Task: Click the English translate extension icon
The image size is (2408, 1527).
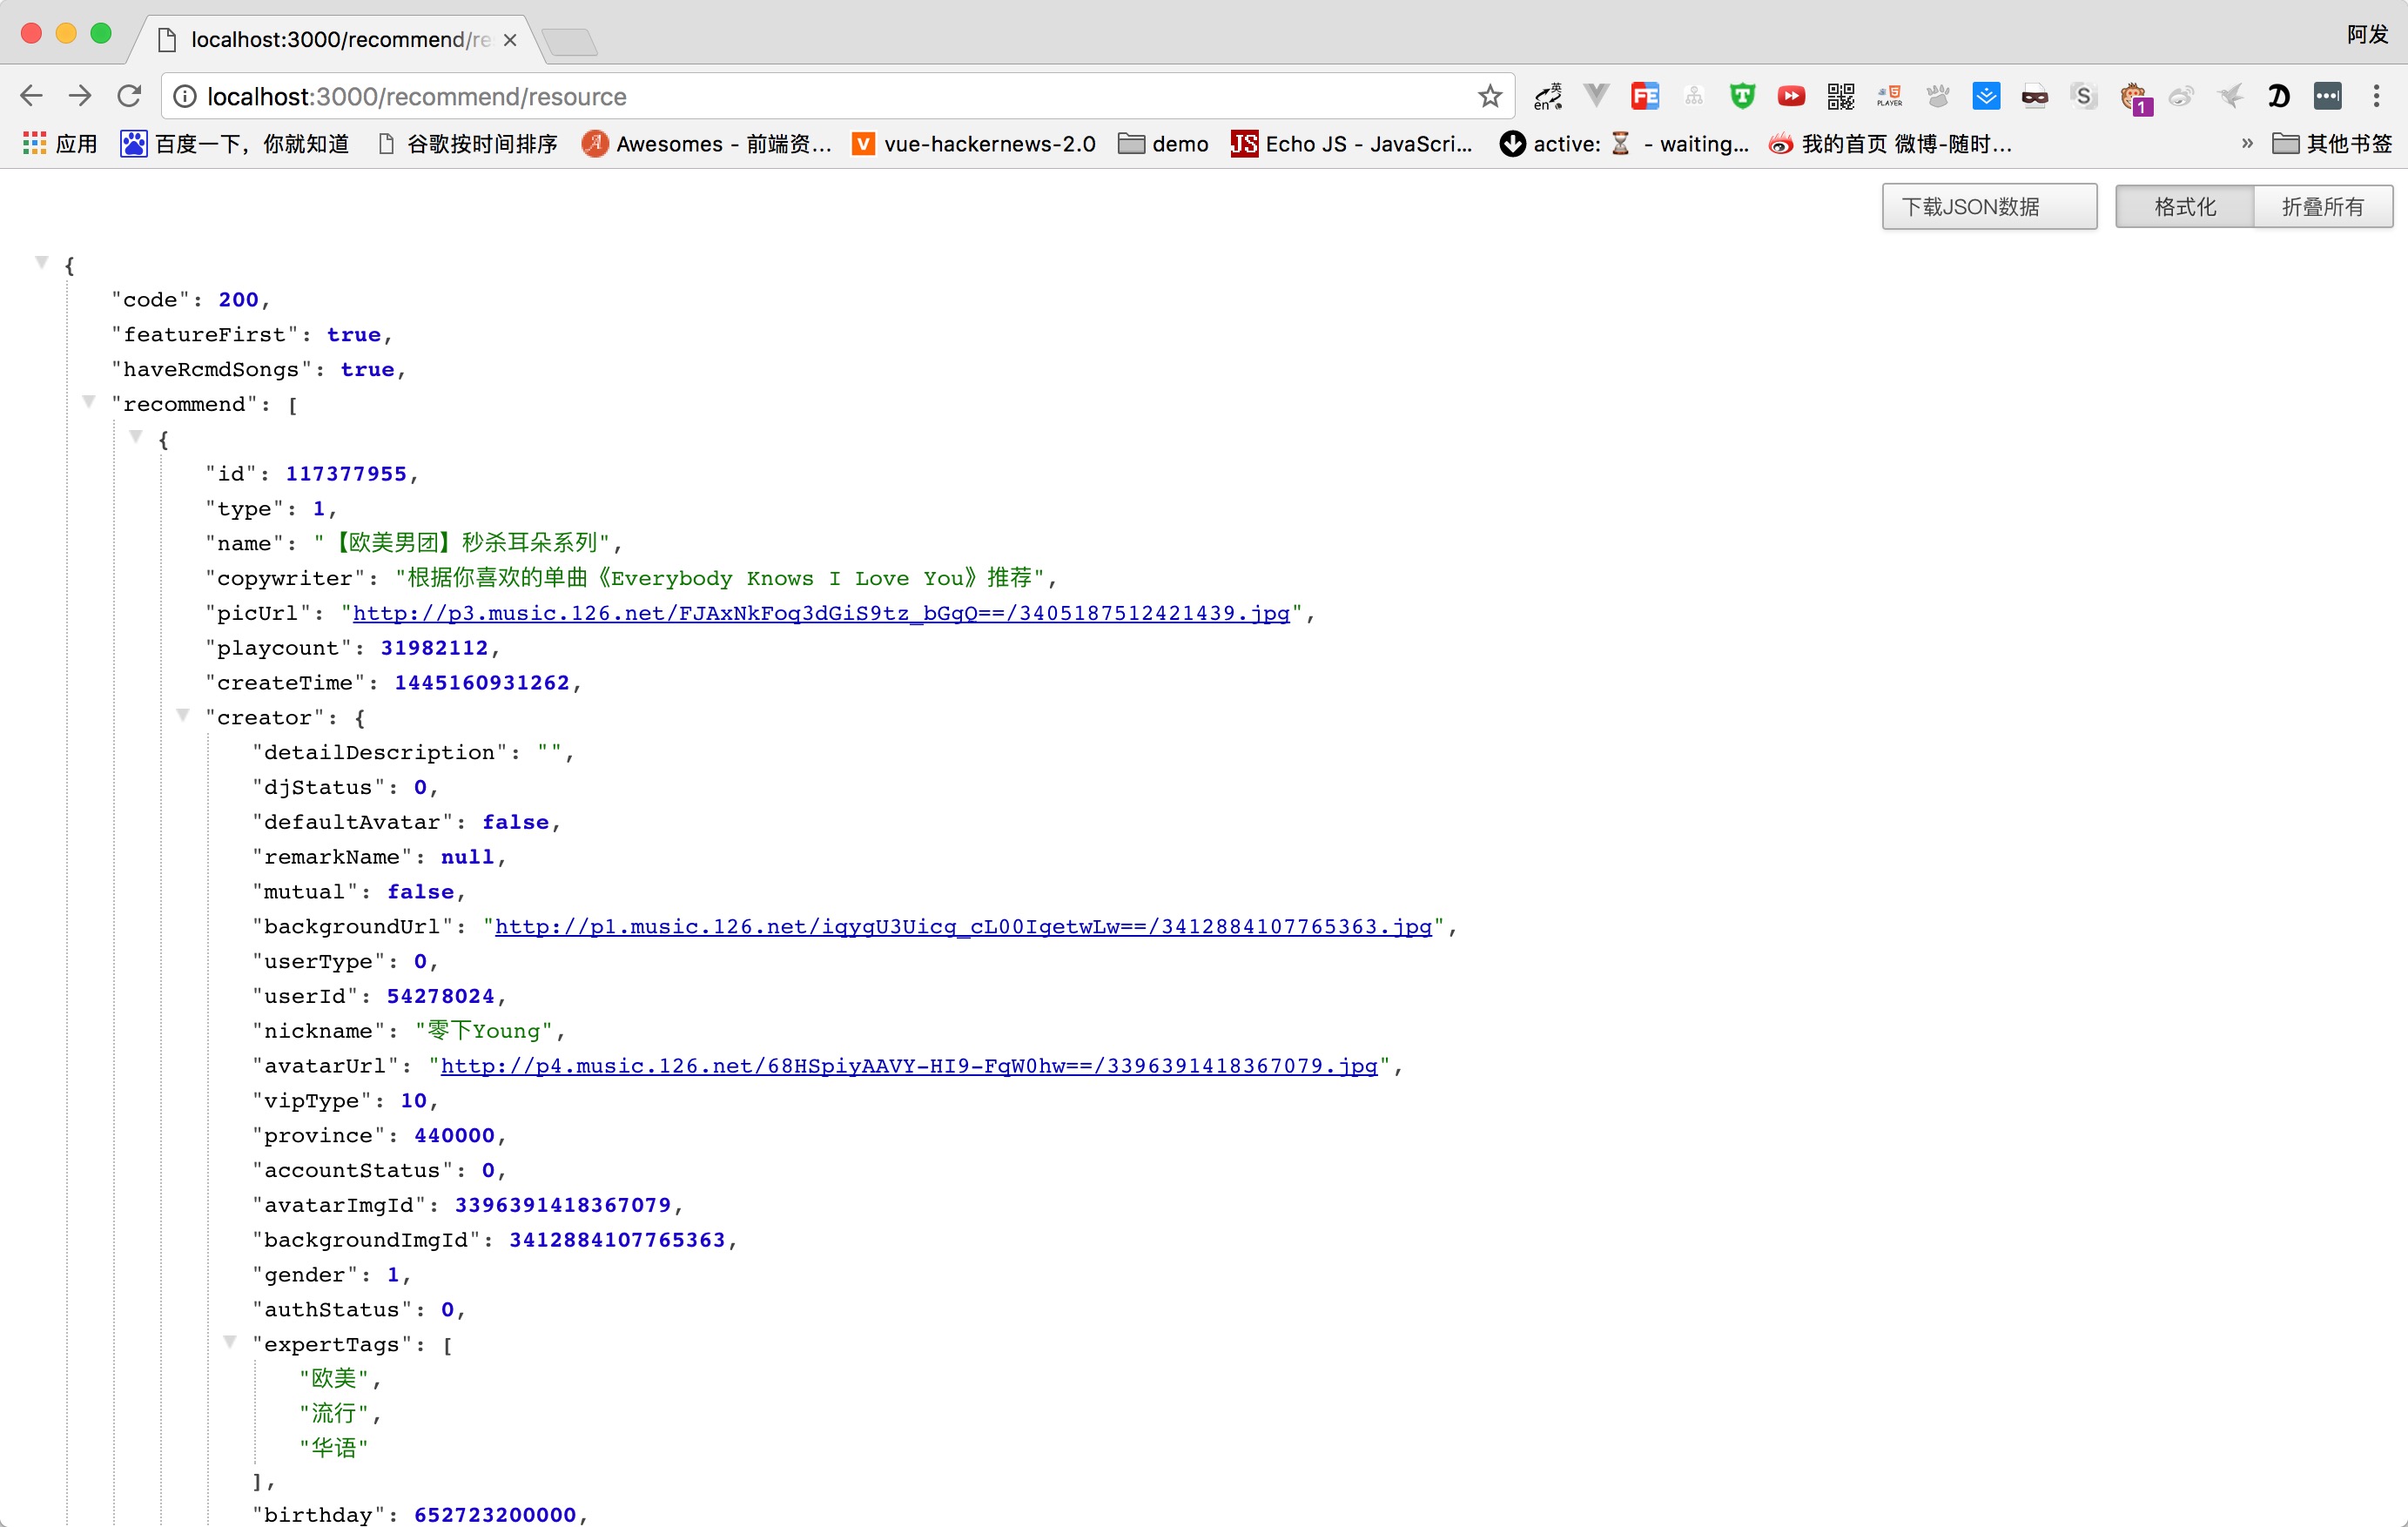Action: coord(1548,96)
